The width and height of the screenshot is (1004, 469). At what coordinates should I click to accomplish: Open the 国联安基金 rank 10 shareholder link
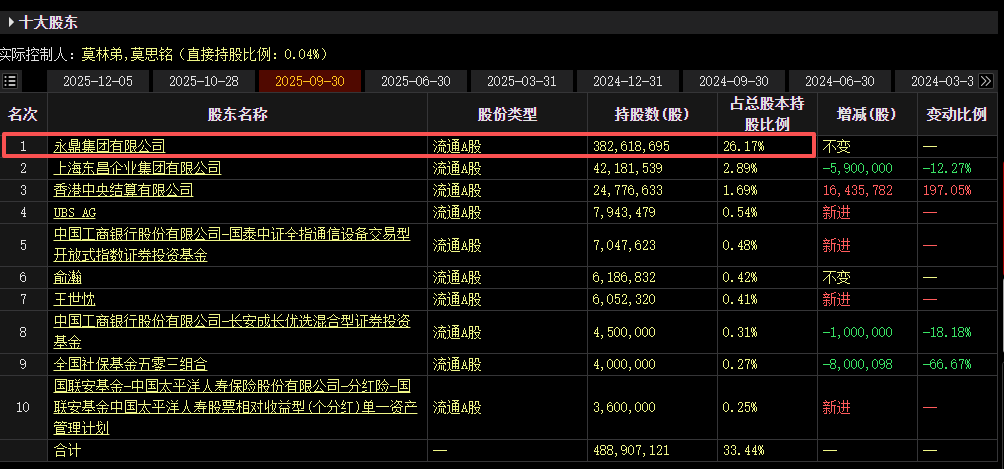tap(235, 407)
